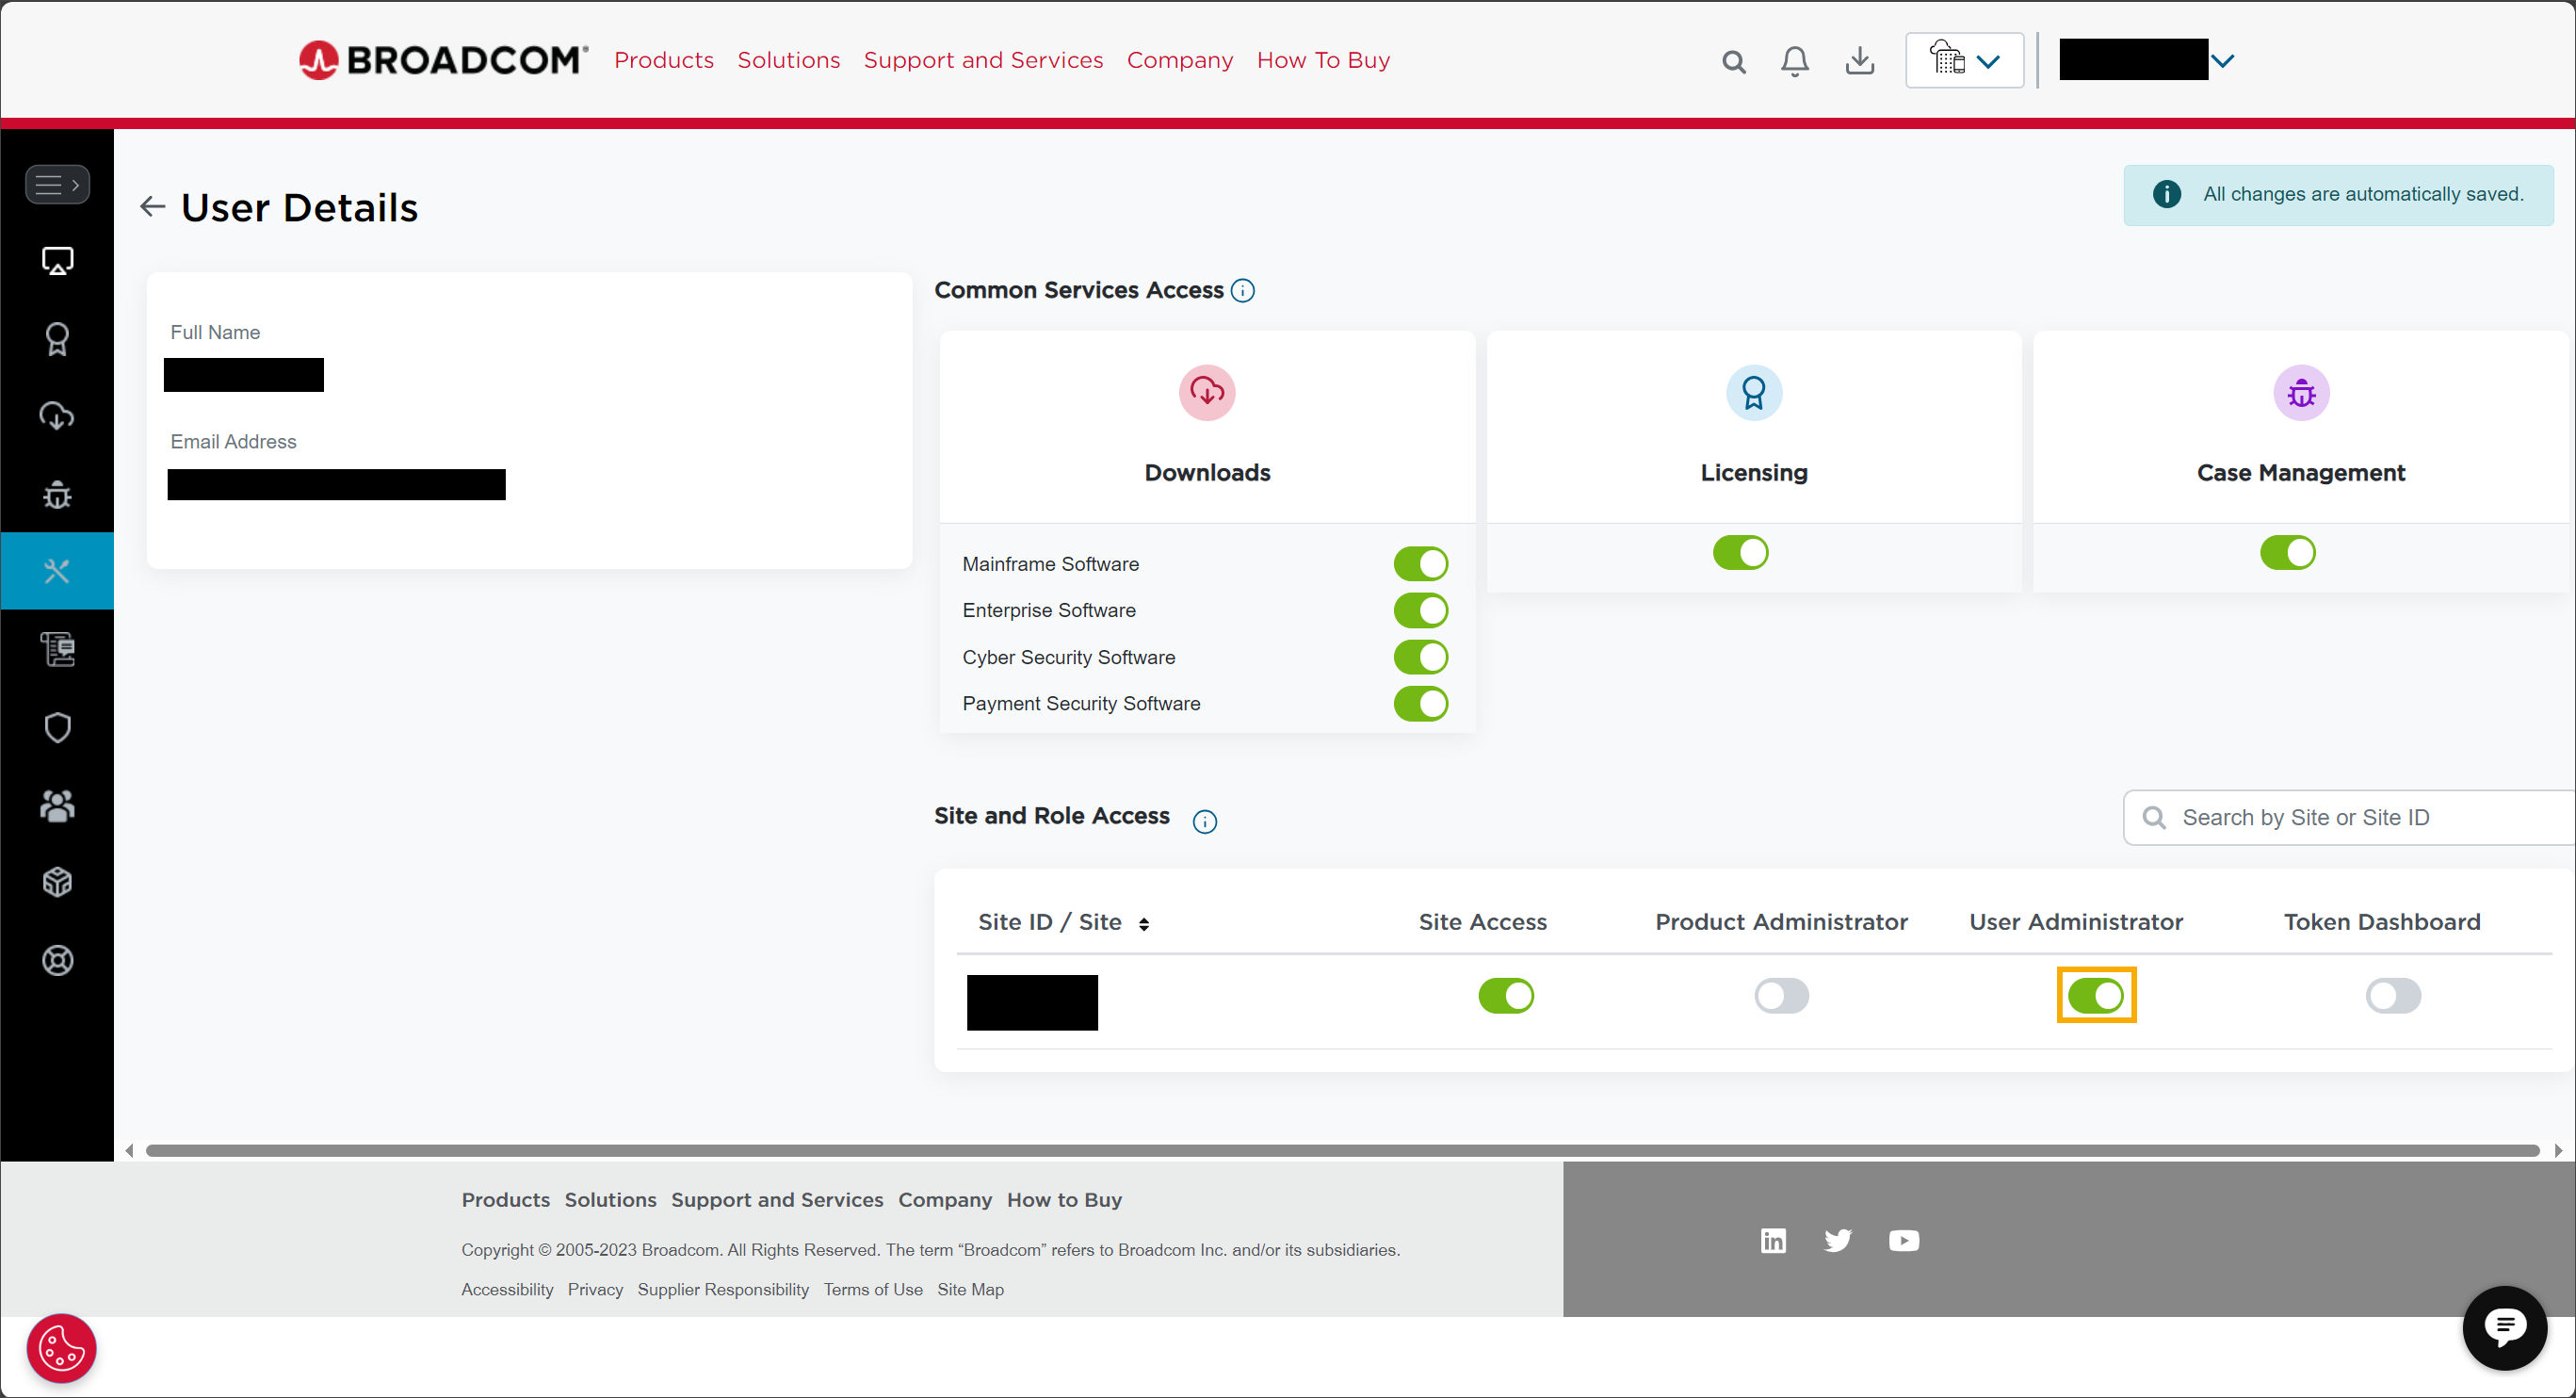
Task: Toggle Cyber Security Software access
Action: coord(1420,657)
